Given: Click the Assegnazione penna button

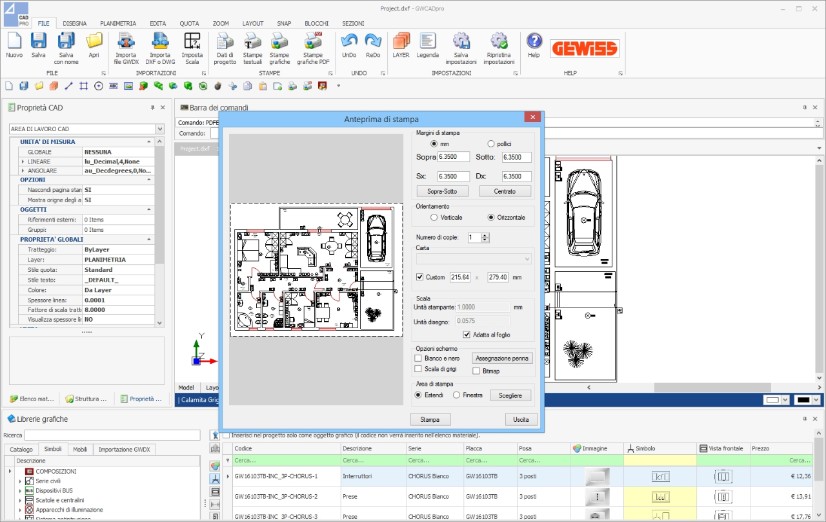Looking at the screenshot, I should pyautogui.click(x=502, y=358).
